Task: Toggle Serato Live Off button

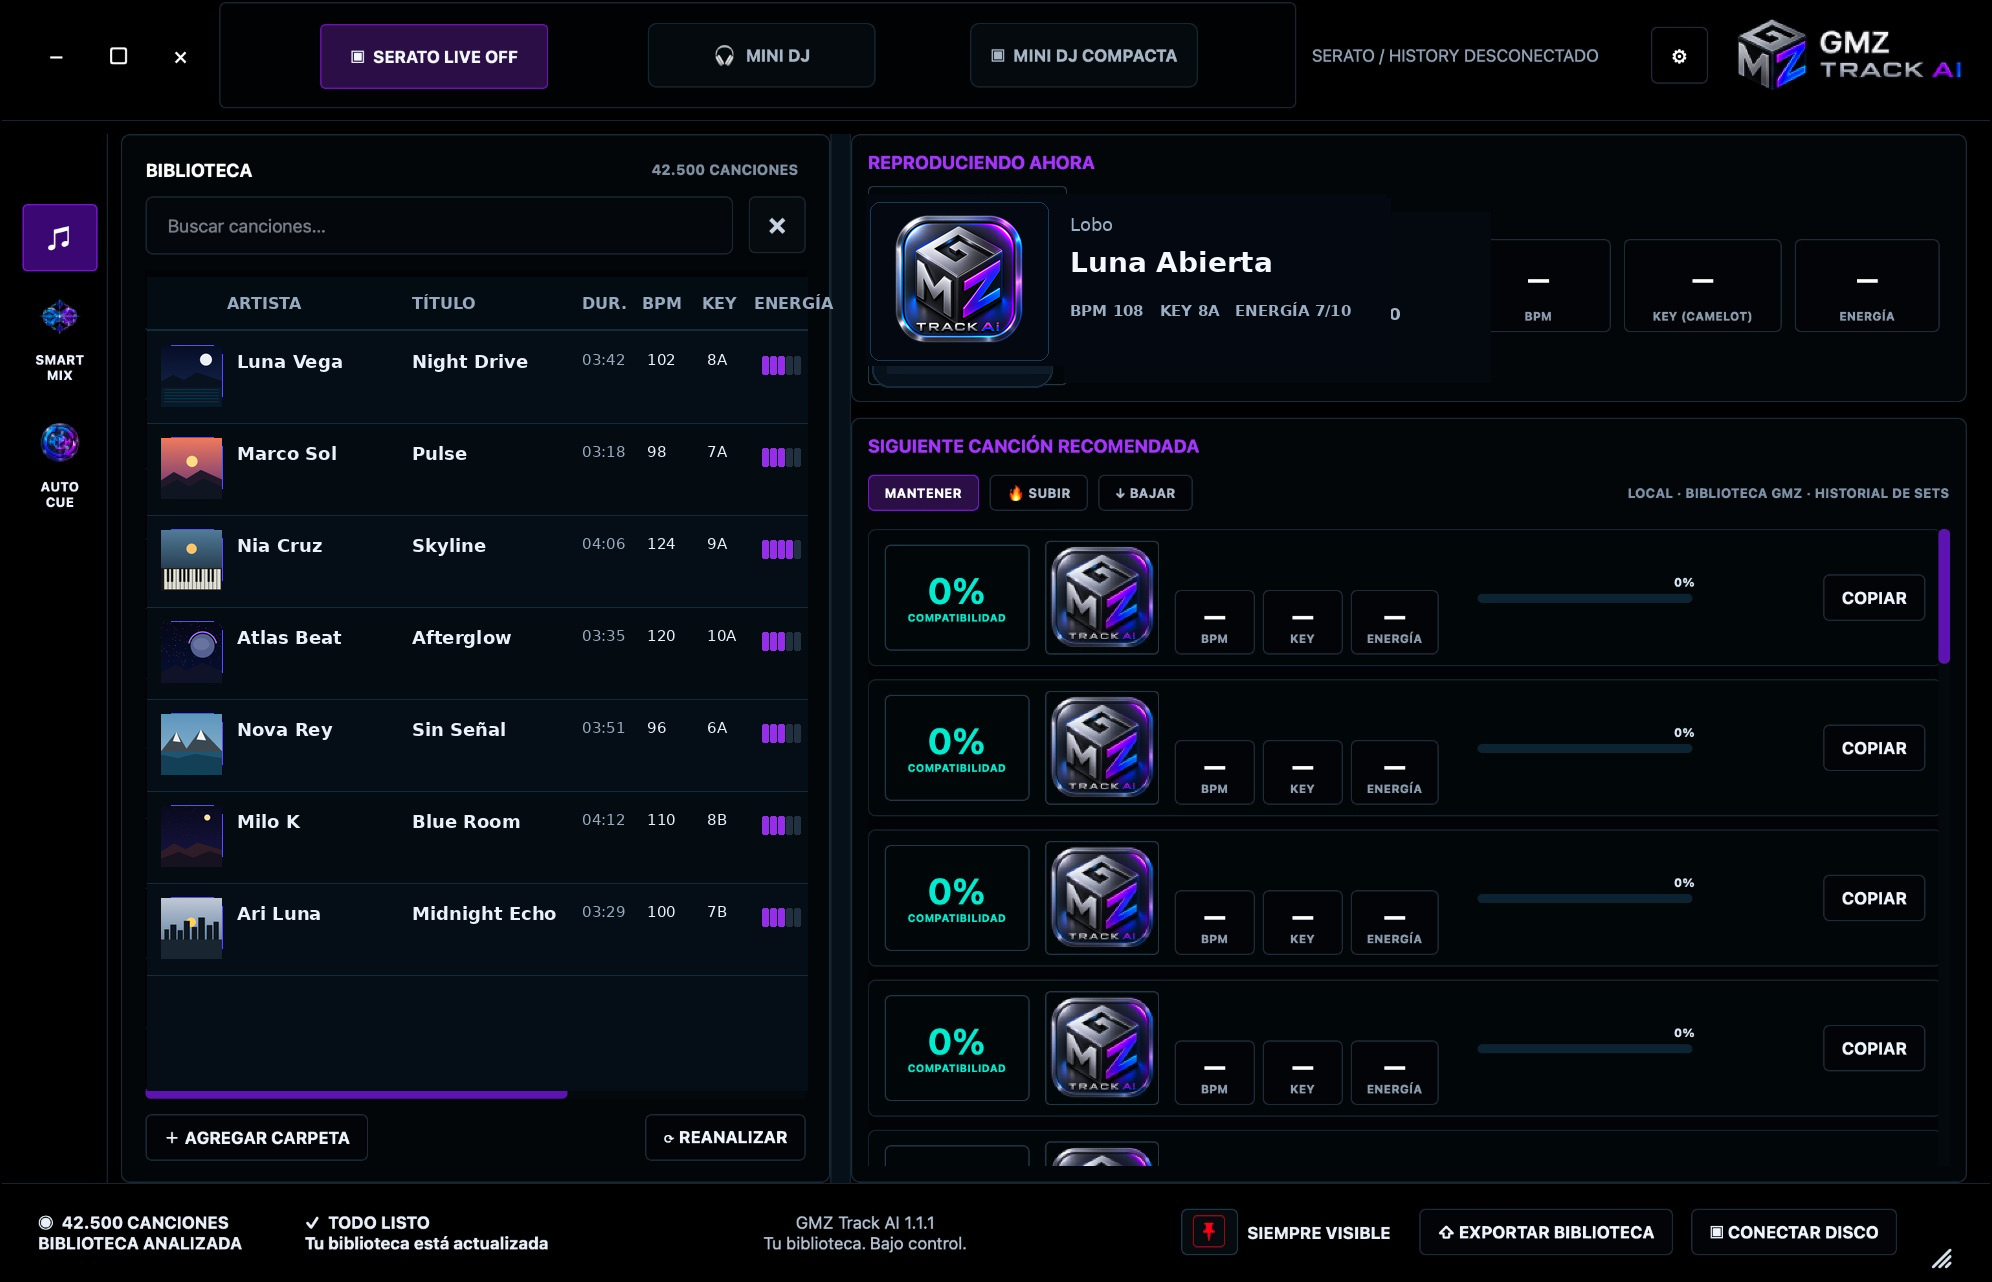Action: point(434,57)
